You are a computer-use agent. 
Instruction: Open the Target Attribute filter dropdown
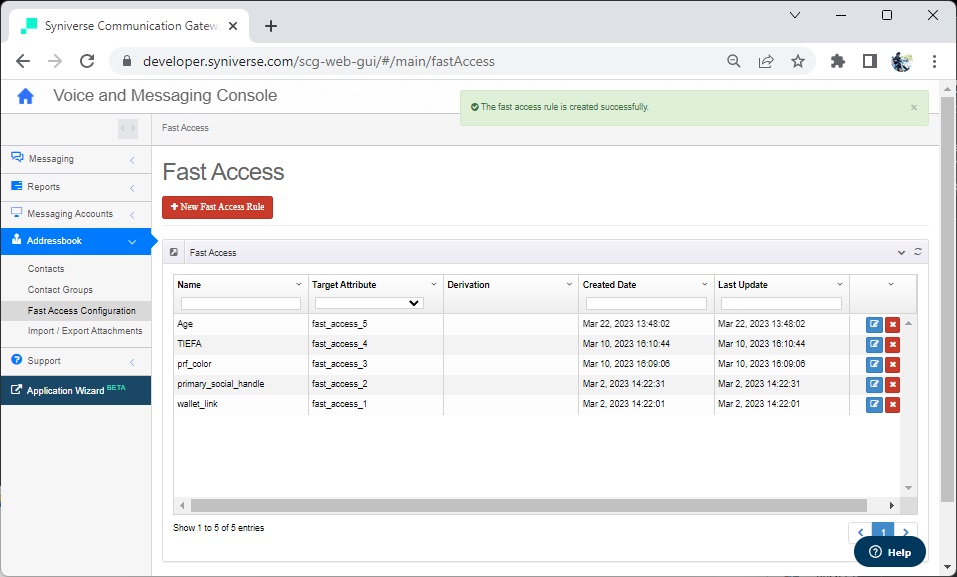tap(369, 303)
